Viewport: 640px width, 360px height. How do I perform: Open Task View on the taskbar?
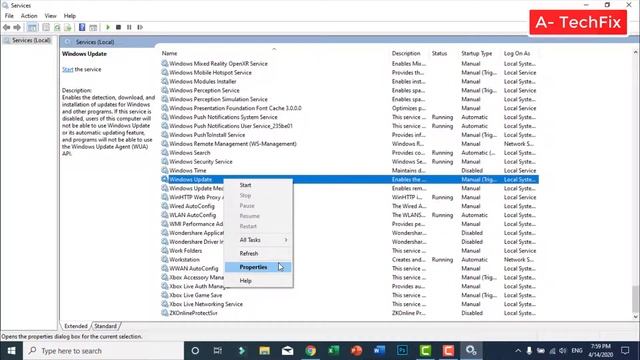coord(218,351)
